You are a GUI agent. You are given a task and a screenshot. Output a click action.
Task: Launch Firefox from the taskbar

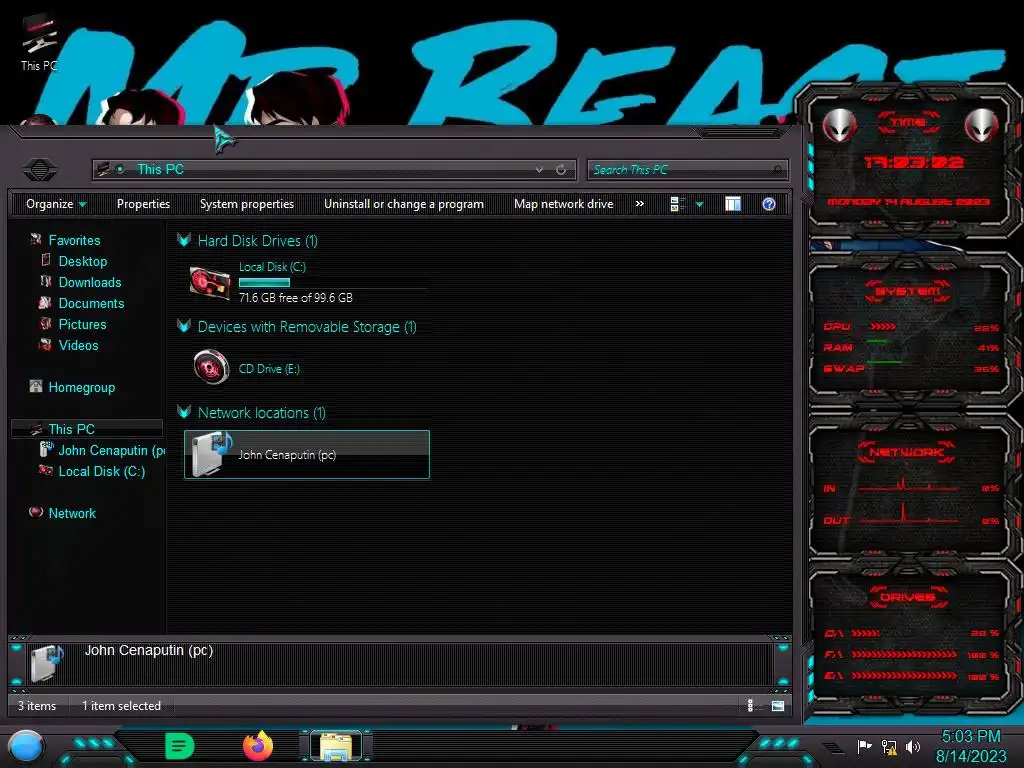[258, 746]
